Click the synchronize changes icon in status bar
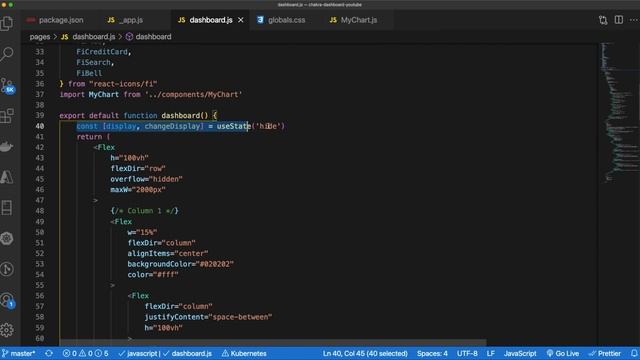 (x=49, y=353)
